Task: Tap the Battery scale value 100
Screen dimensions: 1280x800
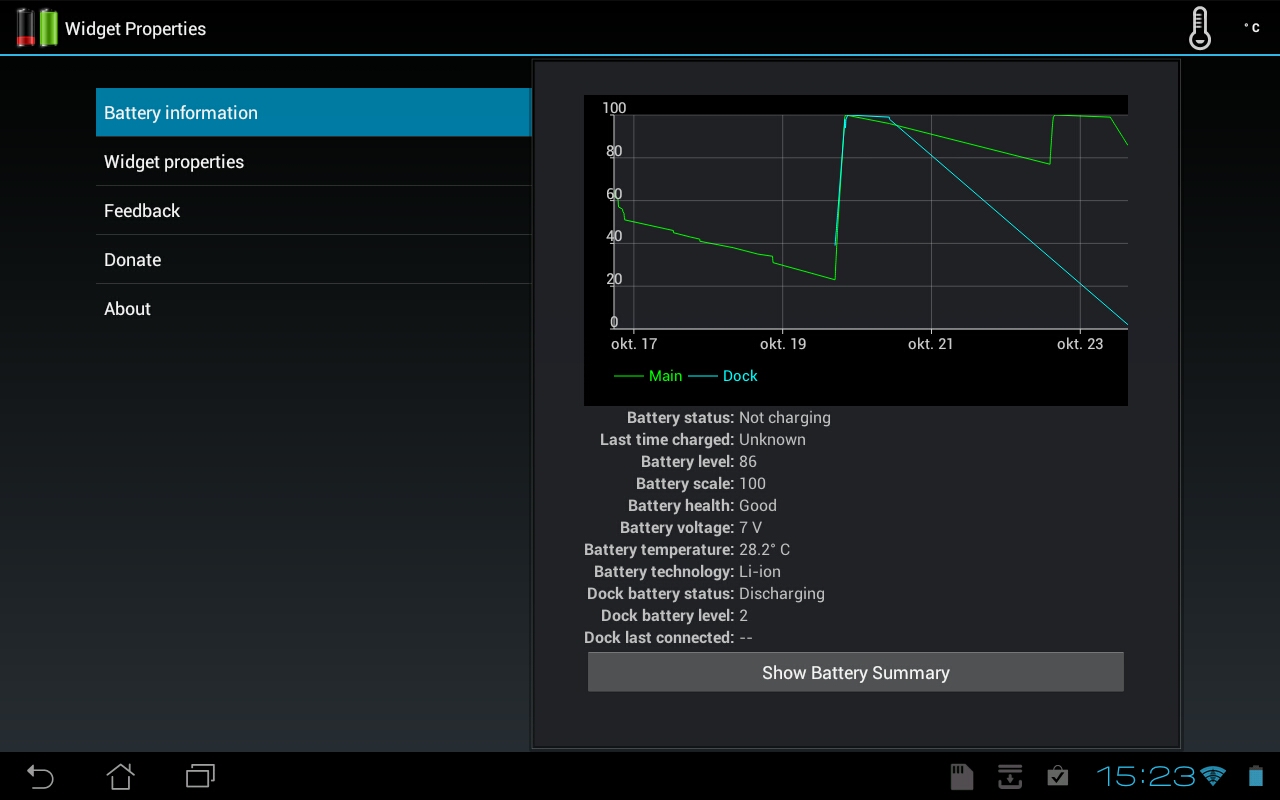Action: tap(752, 484)
